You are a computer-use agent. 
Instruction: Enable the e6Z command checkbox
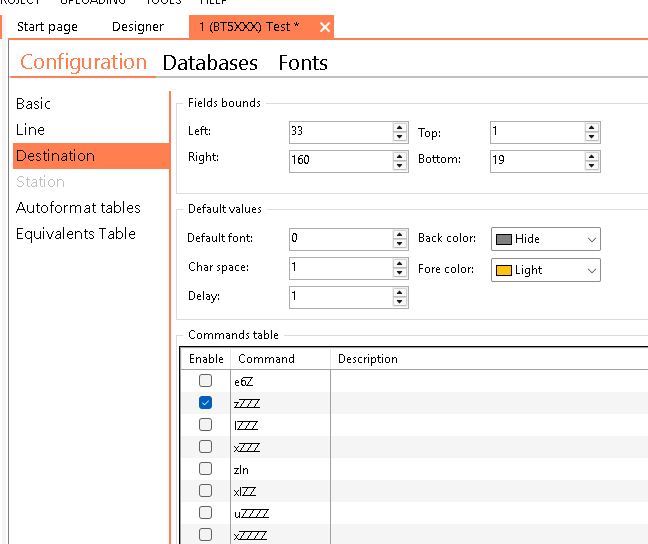click(205, 381)
